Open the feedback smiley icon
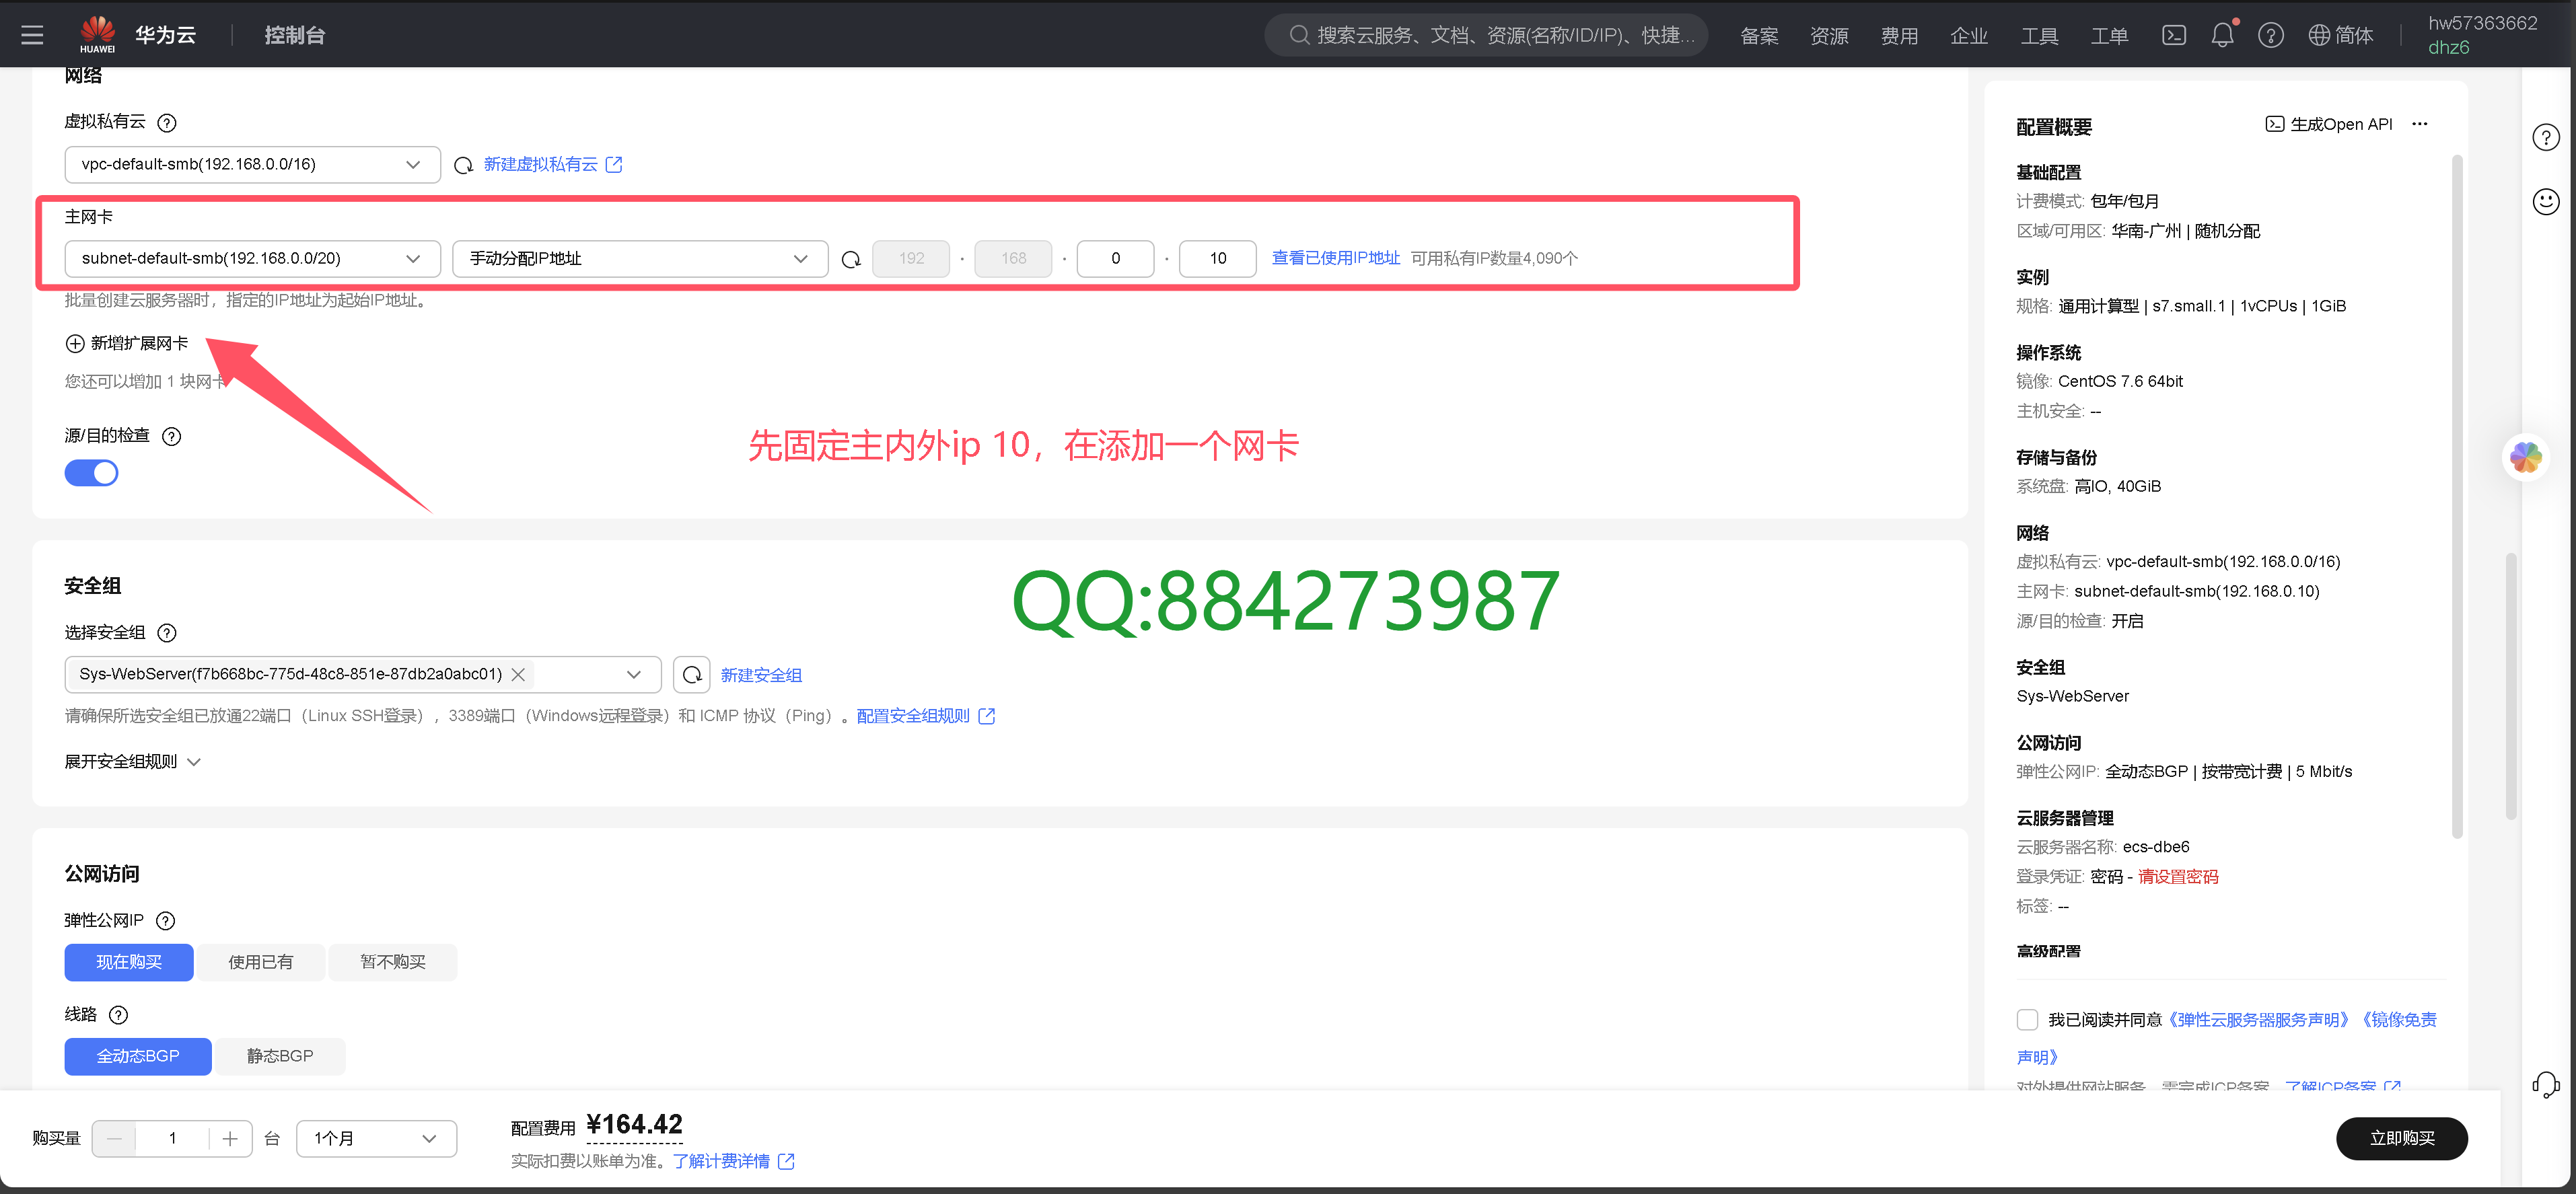The width and height of the screenshot is (2576, 1194). [x=2545, y=201]
